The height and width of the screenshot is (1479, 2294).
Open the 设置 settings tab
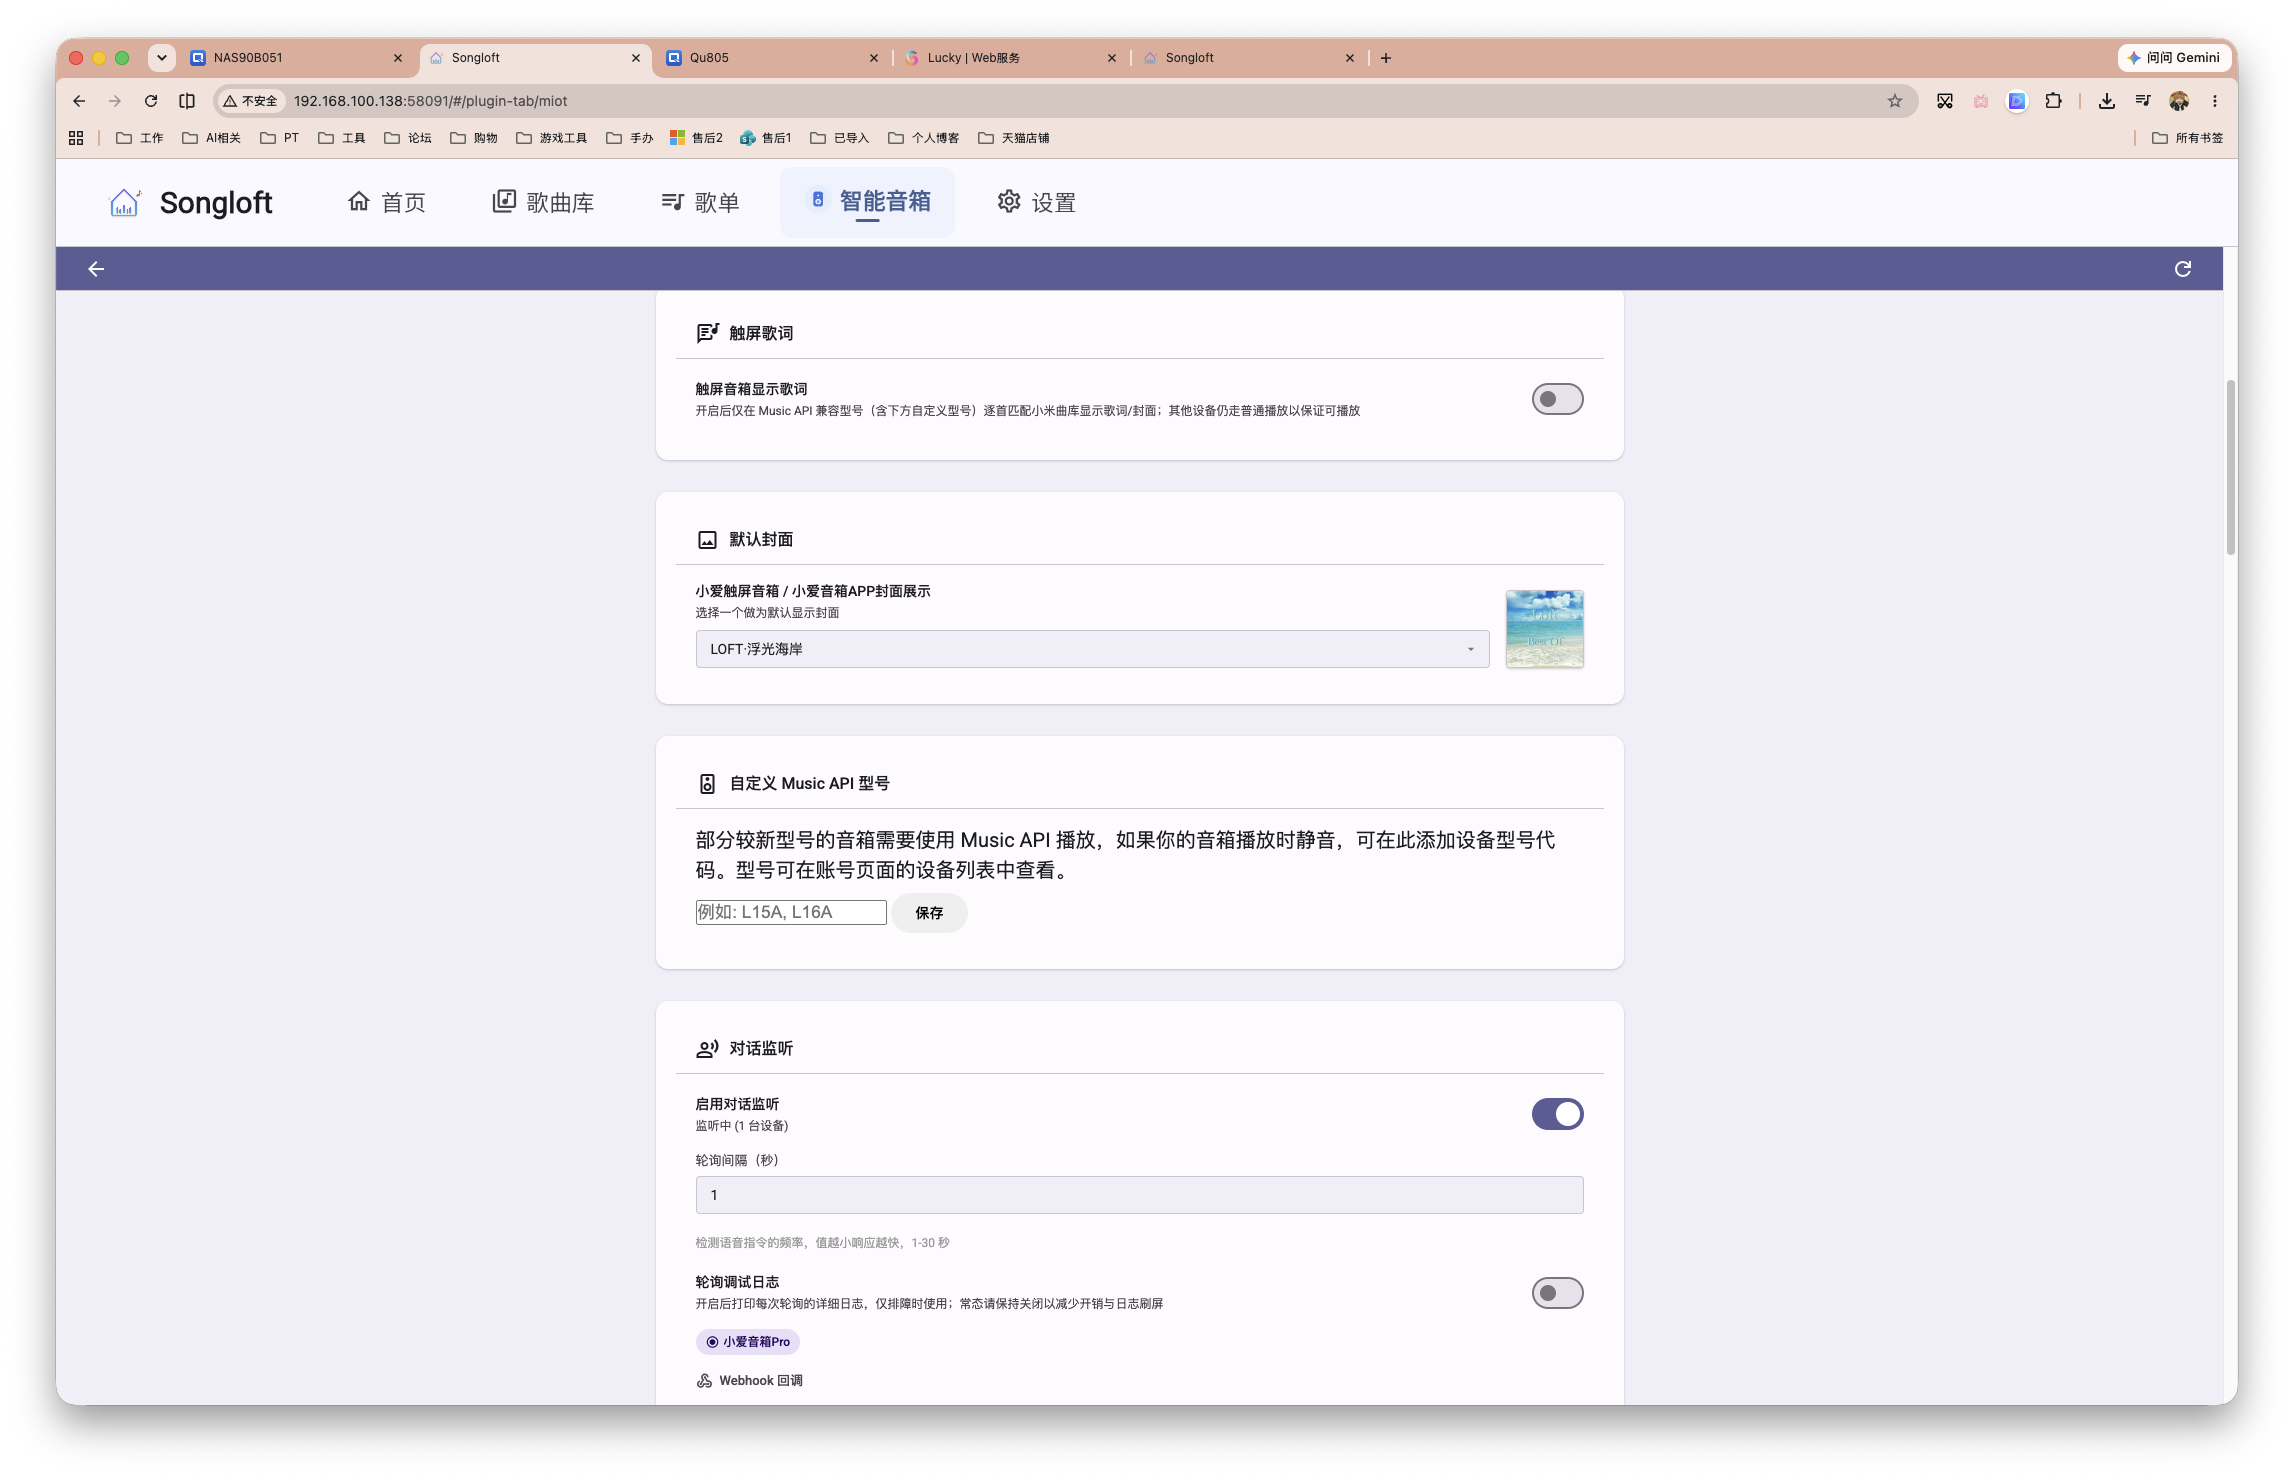(1036, 202)
